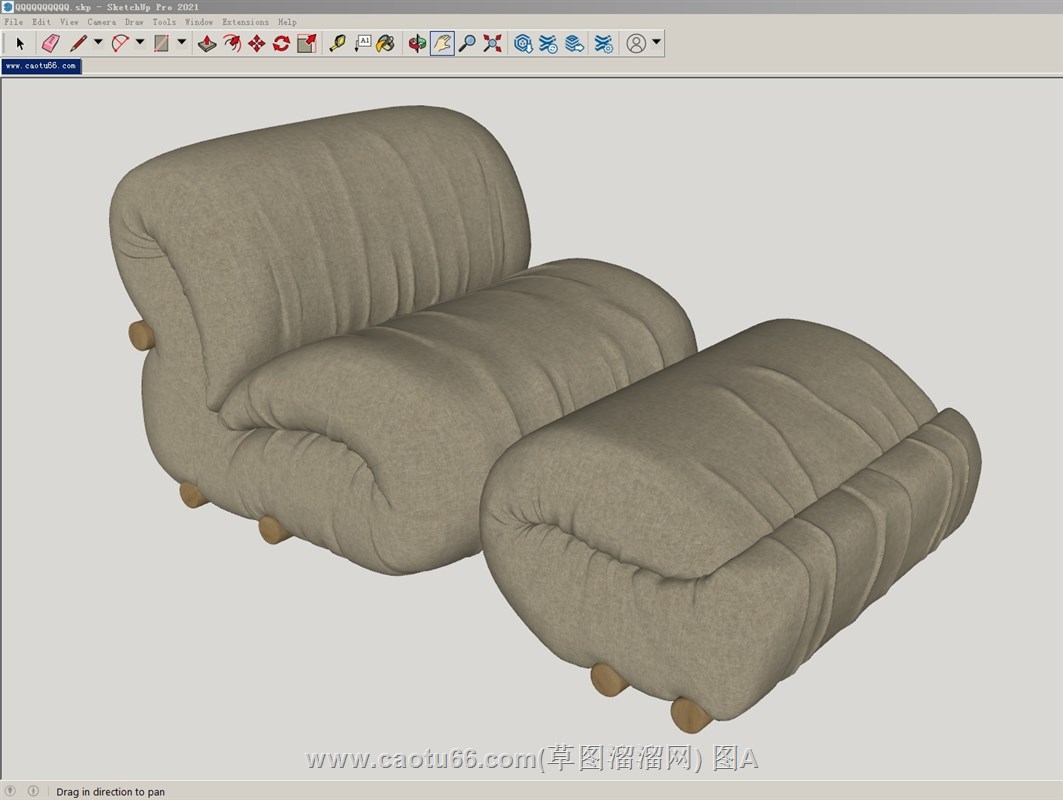The width and height of the screenshot is (1063, 800).
Task: Click the 3D Warehouse icon
Action: (x=523, y=43)
